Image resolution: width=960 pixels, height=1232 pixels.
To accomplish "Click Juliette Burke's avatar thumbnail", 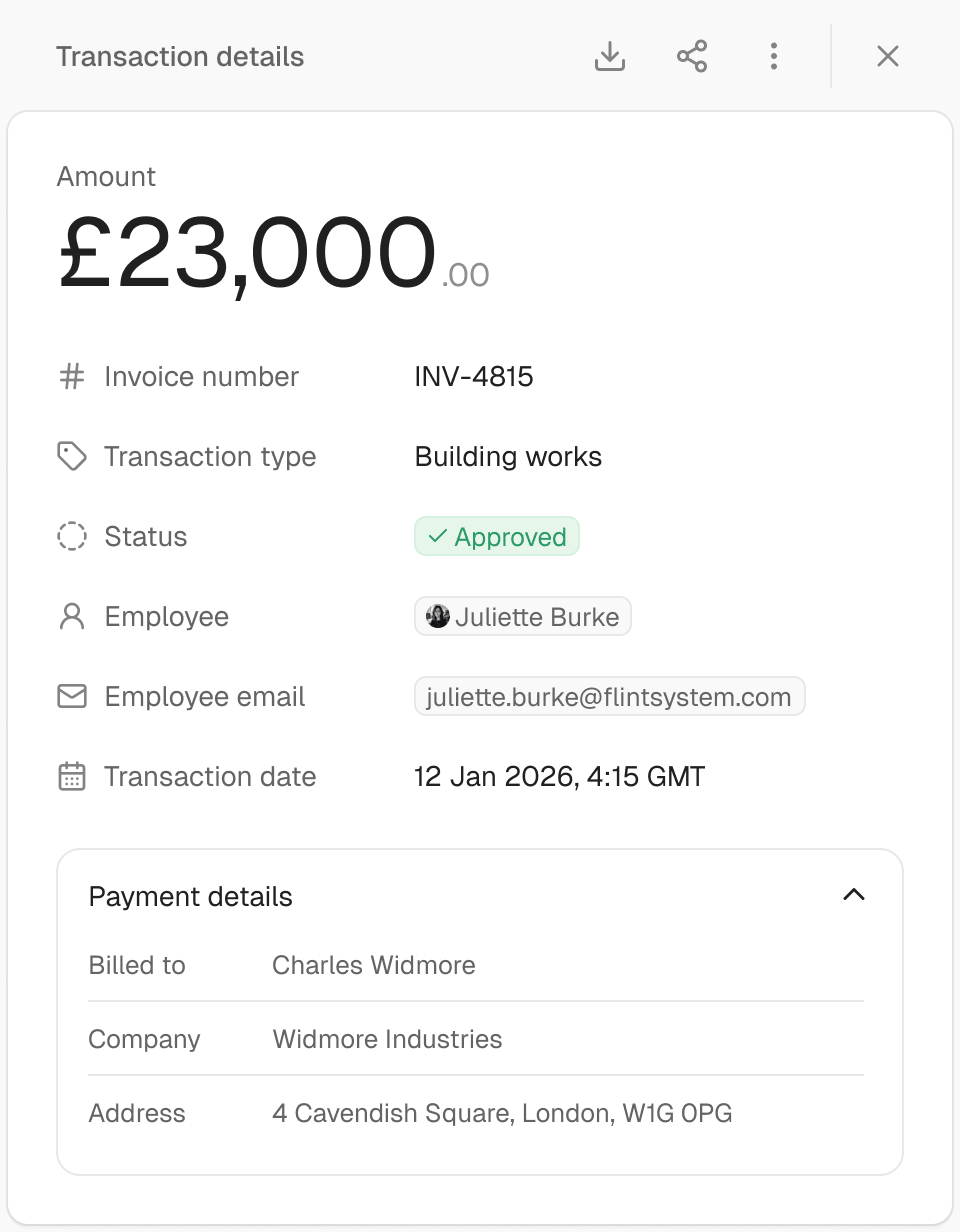I will click(x=438, y=617).
